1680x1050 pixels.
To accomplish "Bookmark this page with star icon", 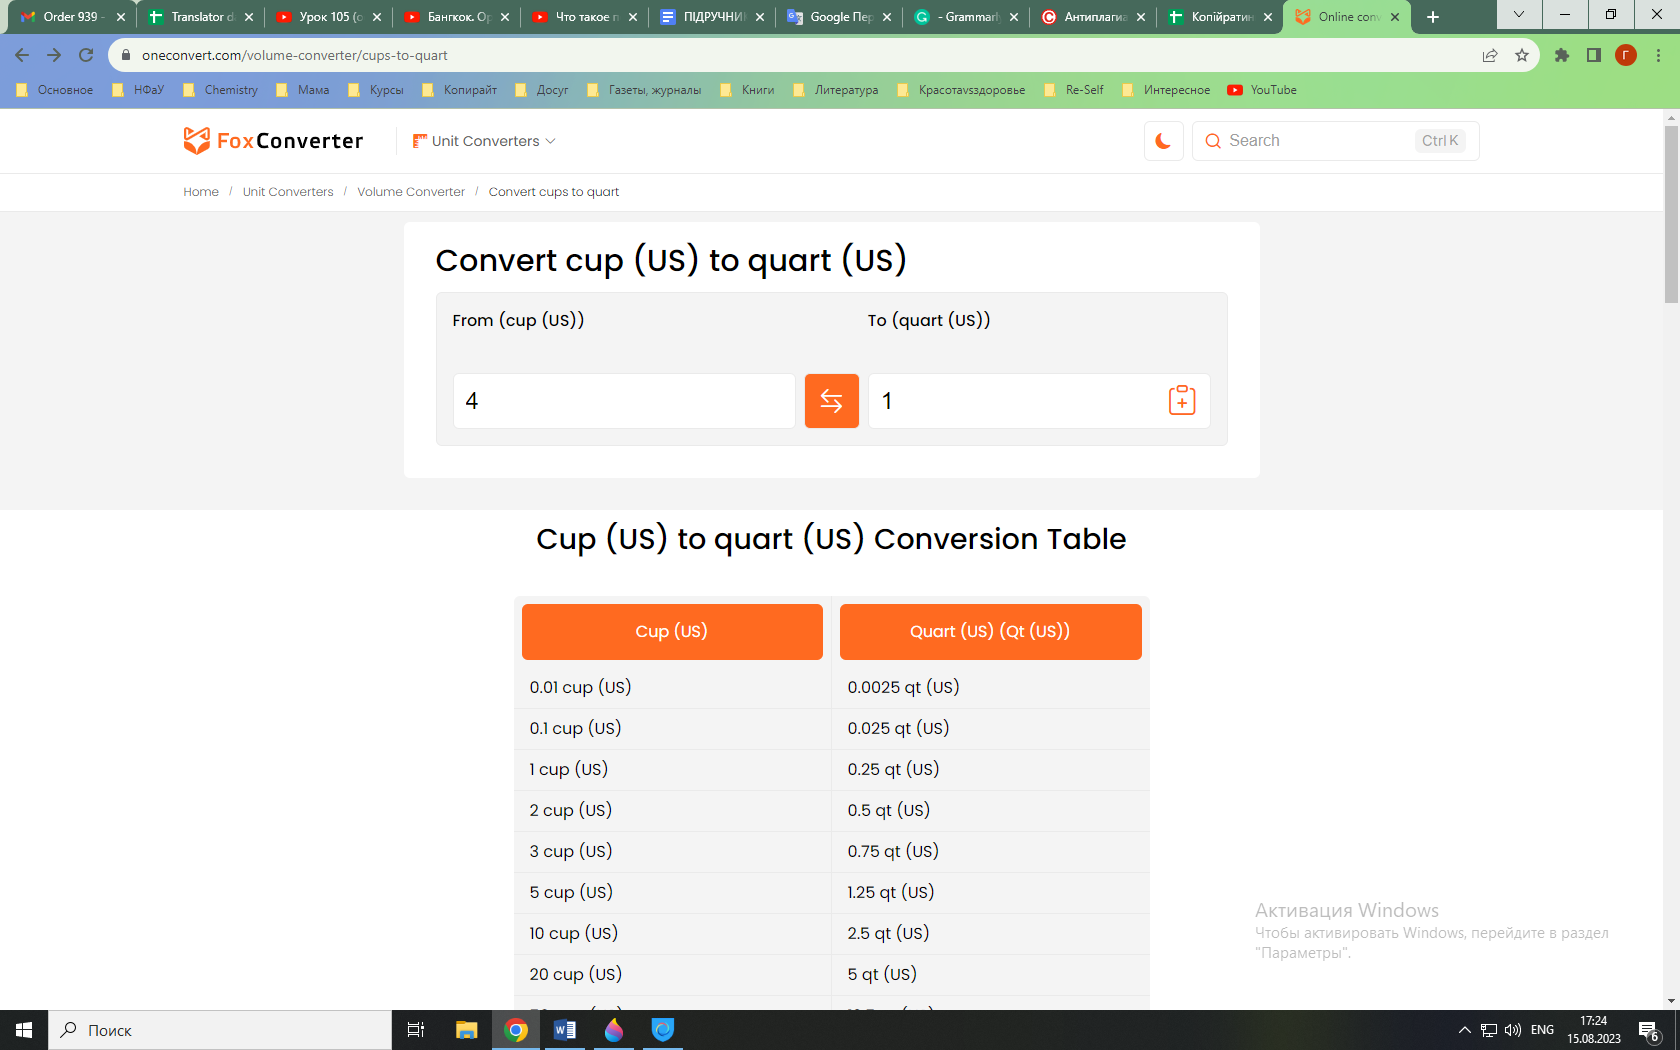I will [1521, 55].
